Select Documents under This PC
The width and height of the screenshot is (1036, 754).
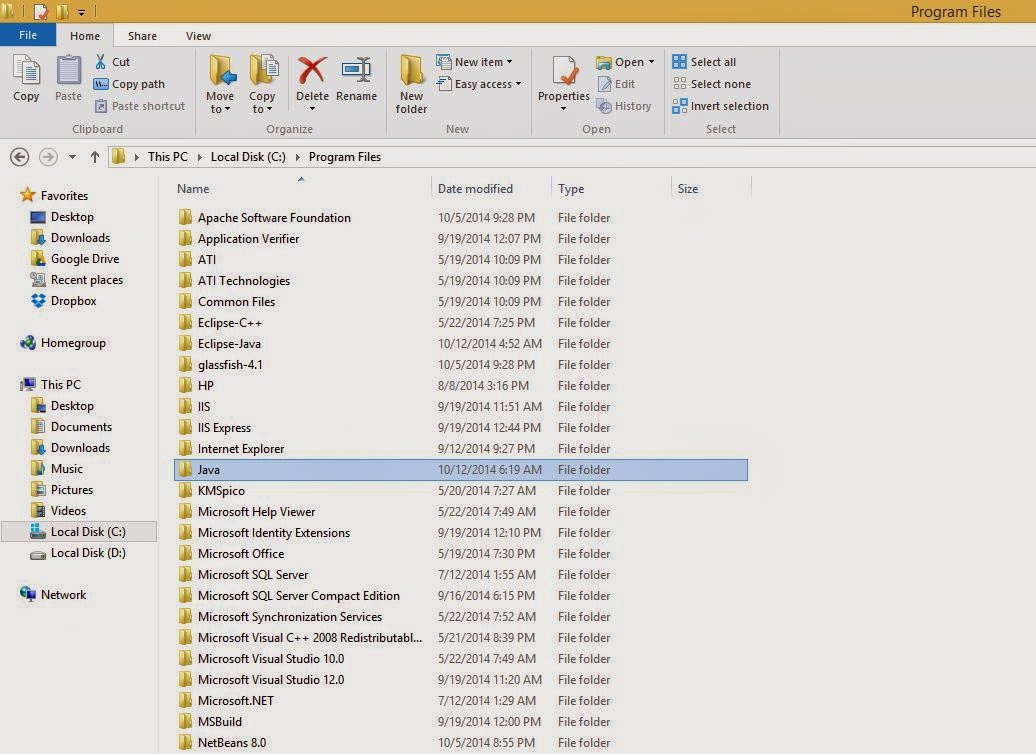[x=72, y=426]
